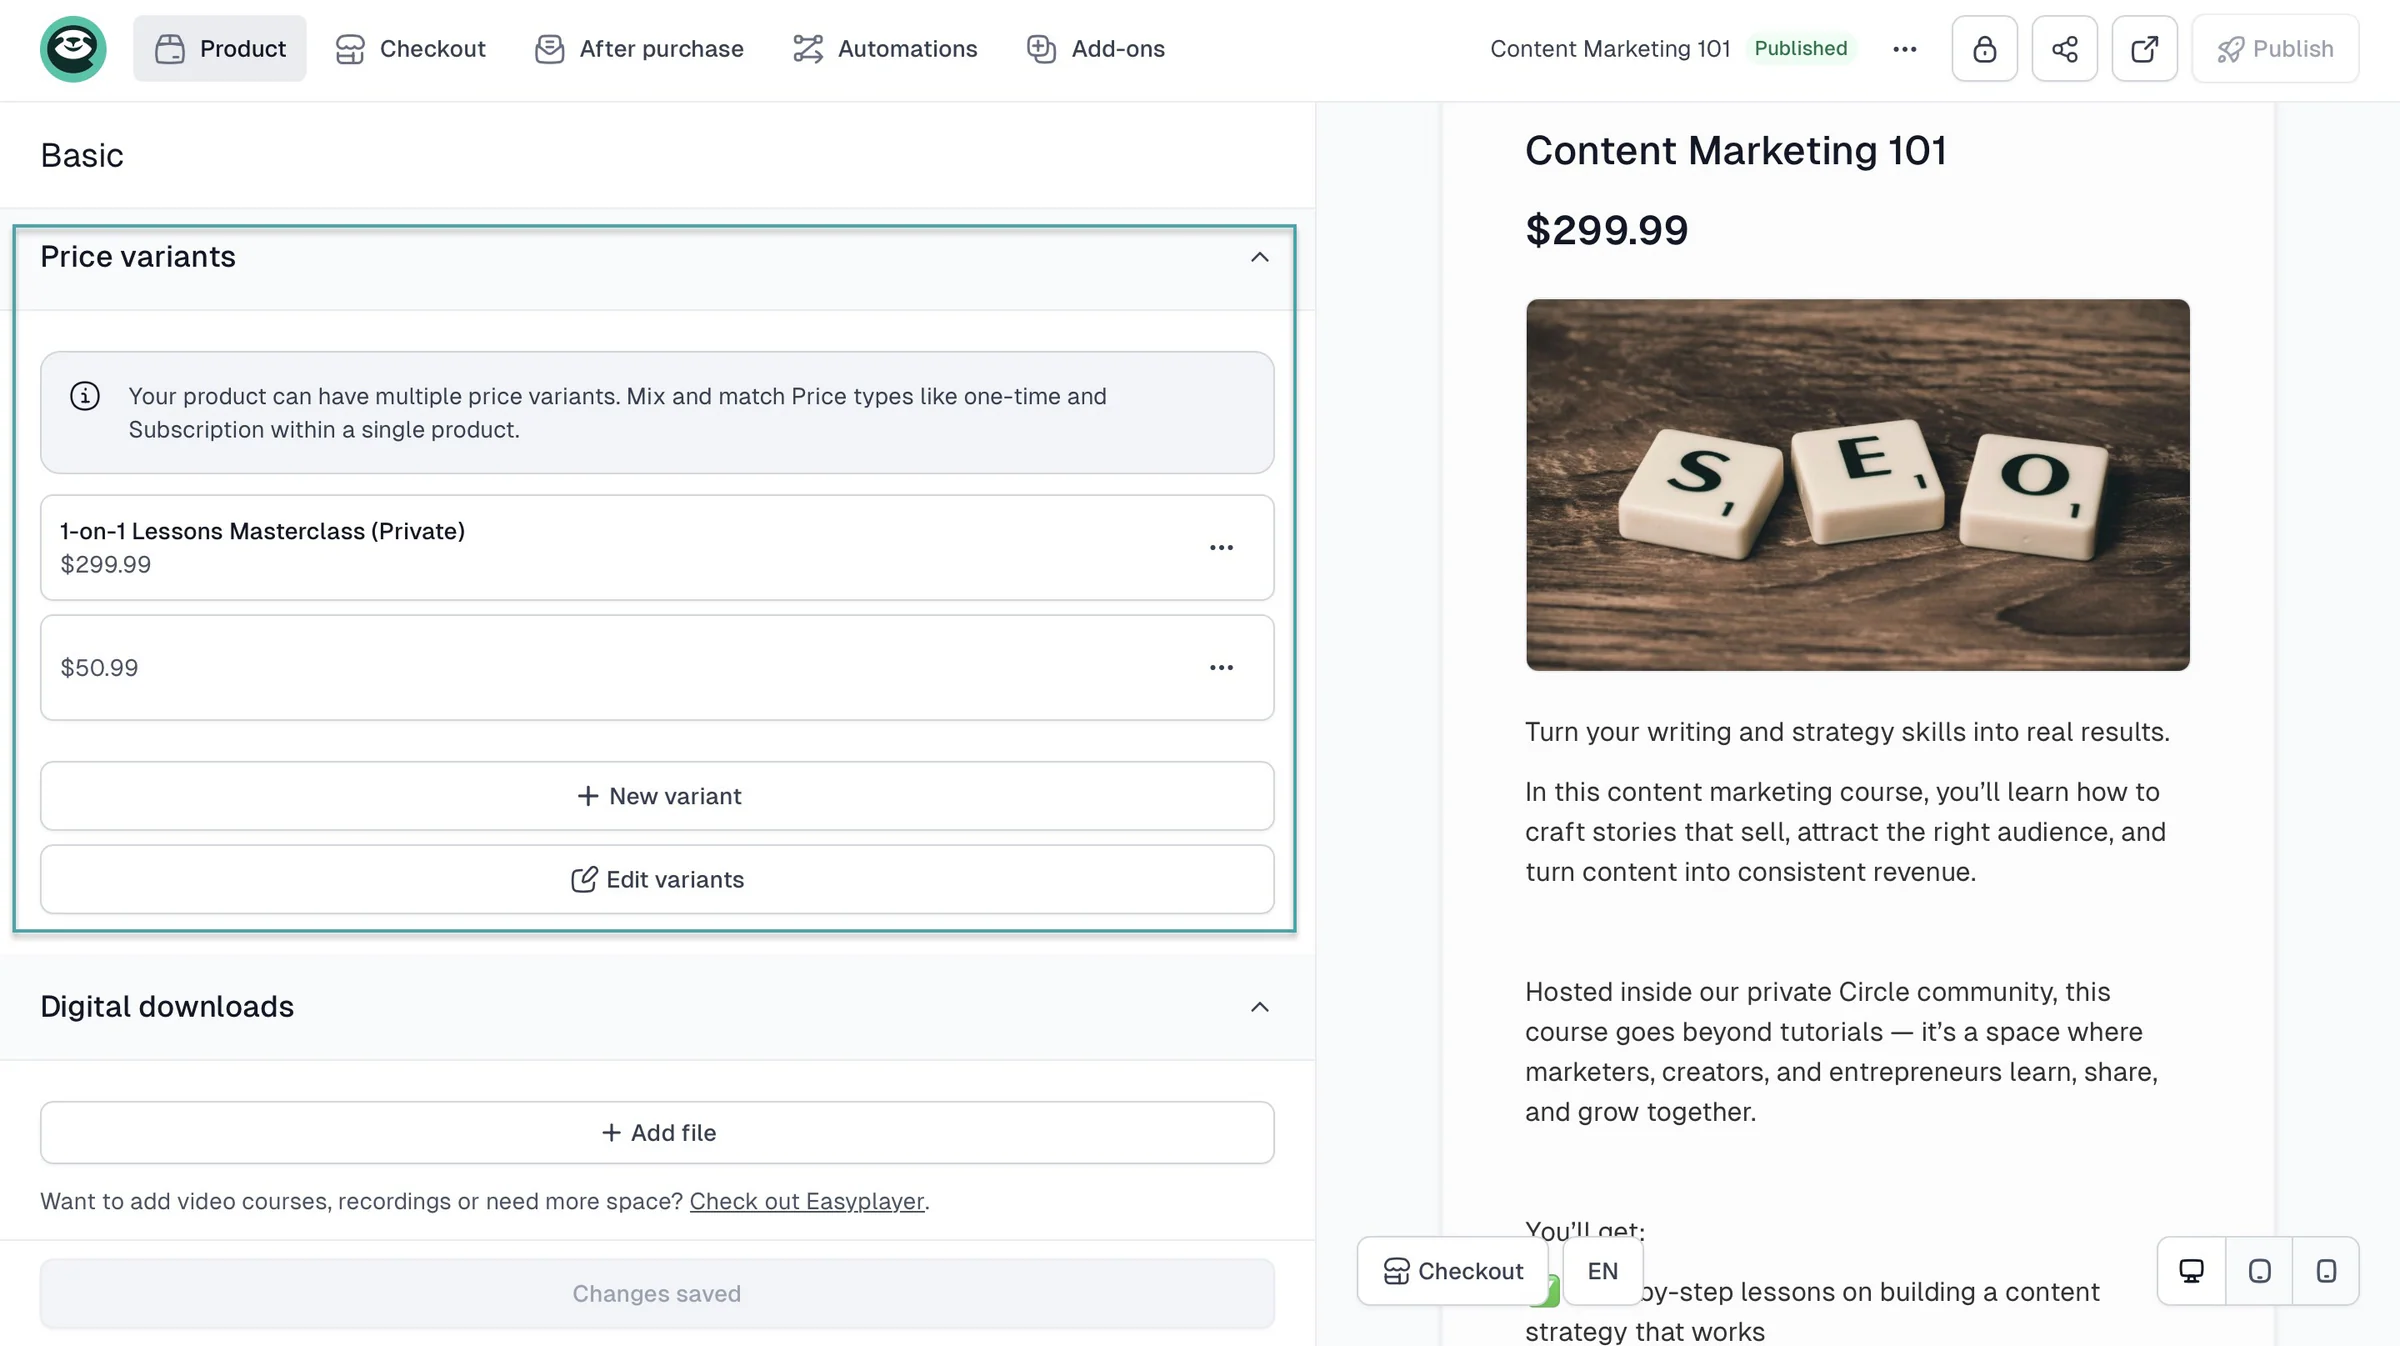Image resolution: width=2400 pixels, height=1346 pixels.
Task: Open the Product tab
Action: [220, 49]
